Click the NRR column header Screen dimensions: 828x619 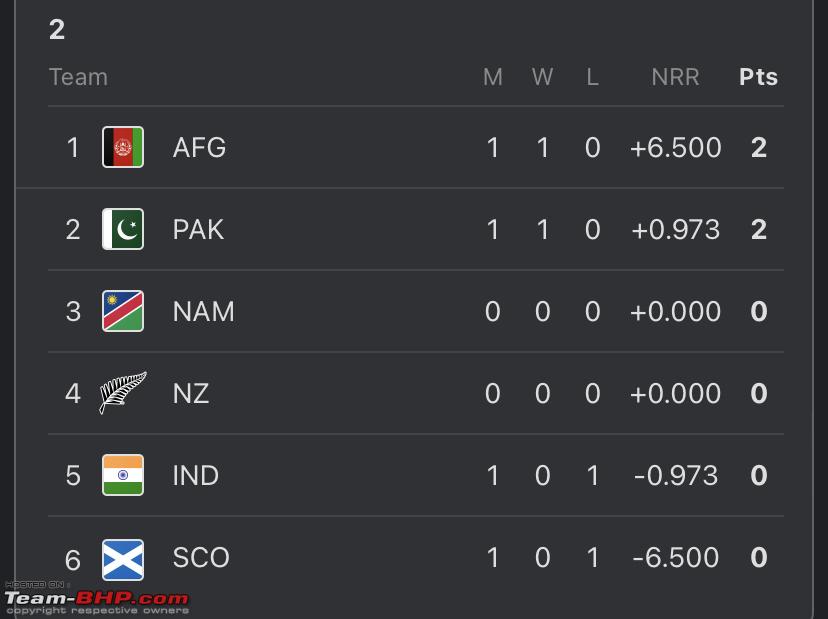pos(675,77)
